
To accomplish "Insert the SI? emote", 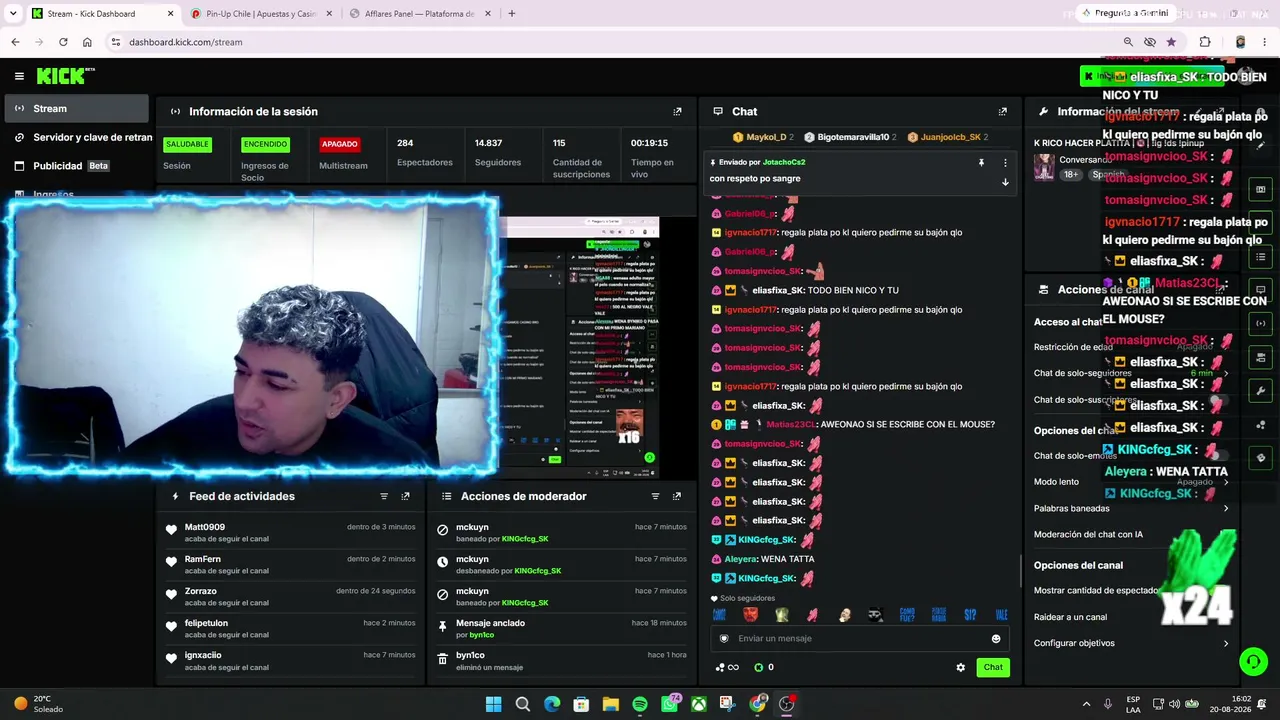I will click(x=970, y=614).
